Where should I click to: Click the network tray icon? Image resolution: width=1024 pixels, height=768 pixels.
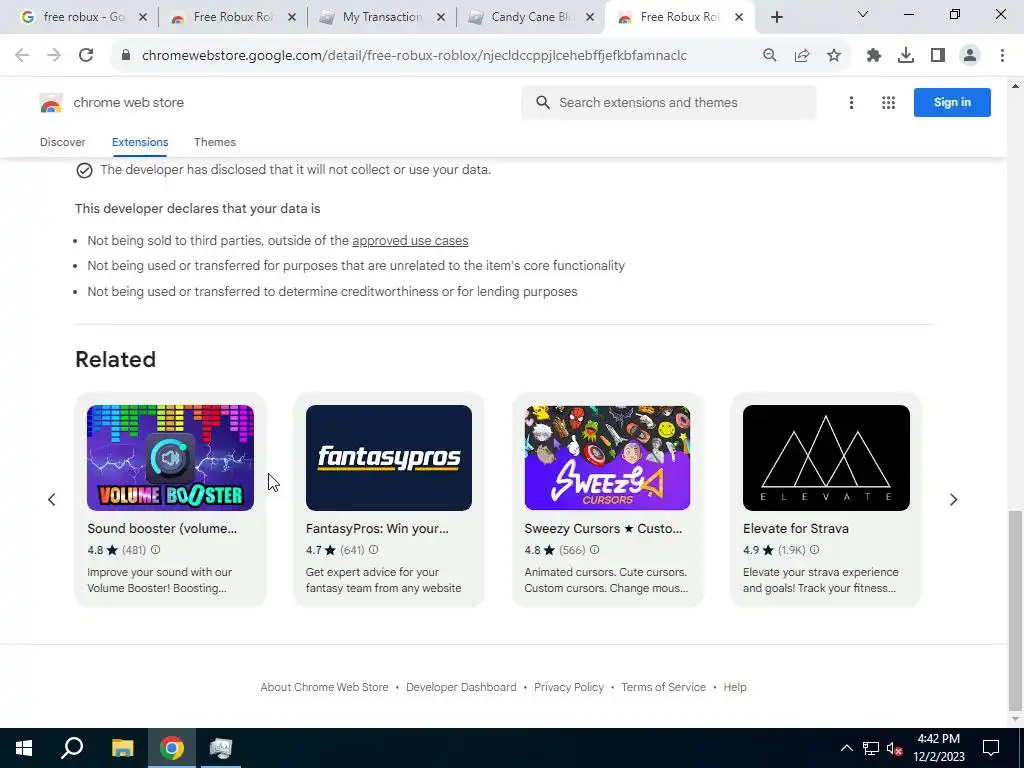[x=871, y=748]
